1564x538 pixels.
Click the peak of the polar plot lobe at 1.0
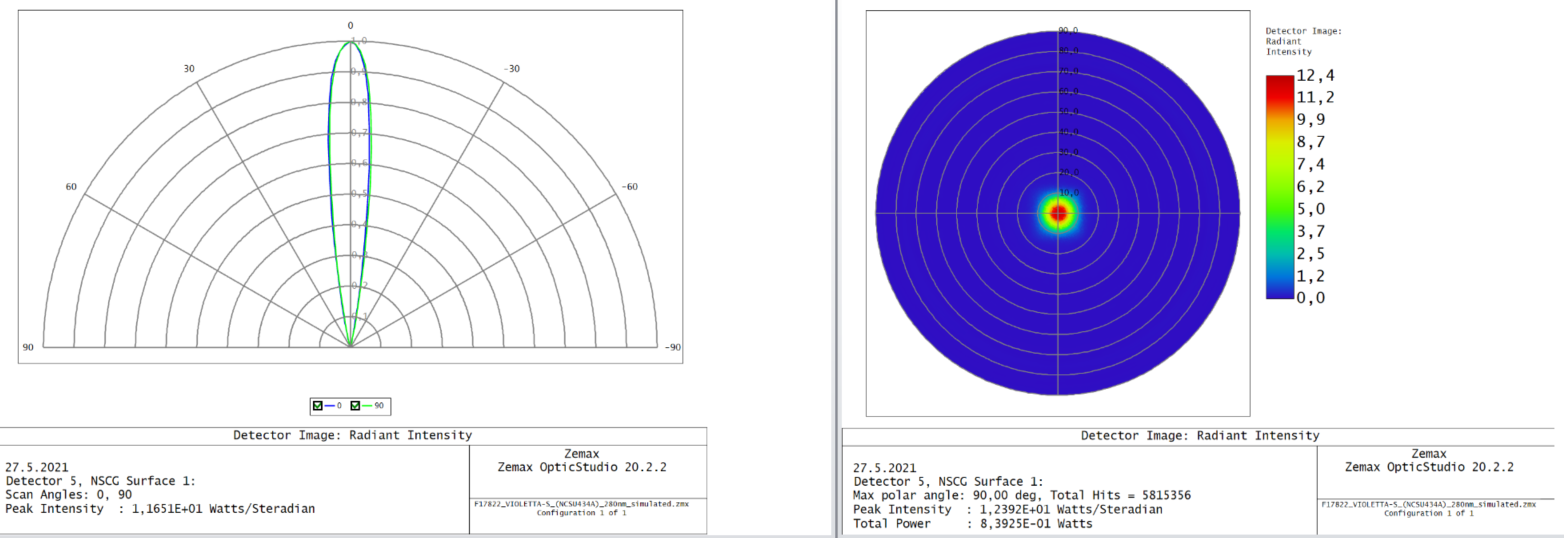coord(350,42)
